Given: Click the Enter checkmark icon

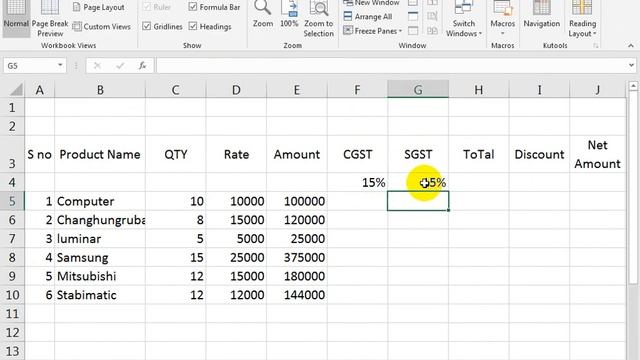Looking at the screenshot, I should 120,66.
